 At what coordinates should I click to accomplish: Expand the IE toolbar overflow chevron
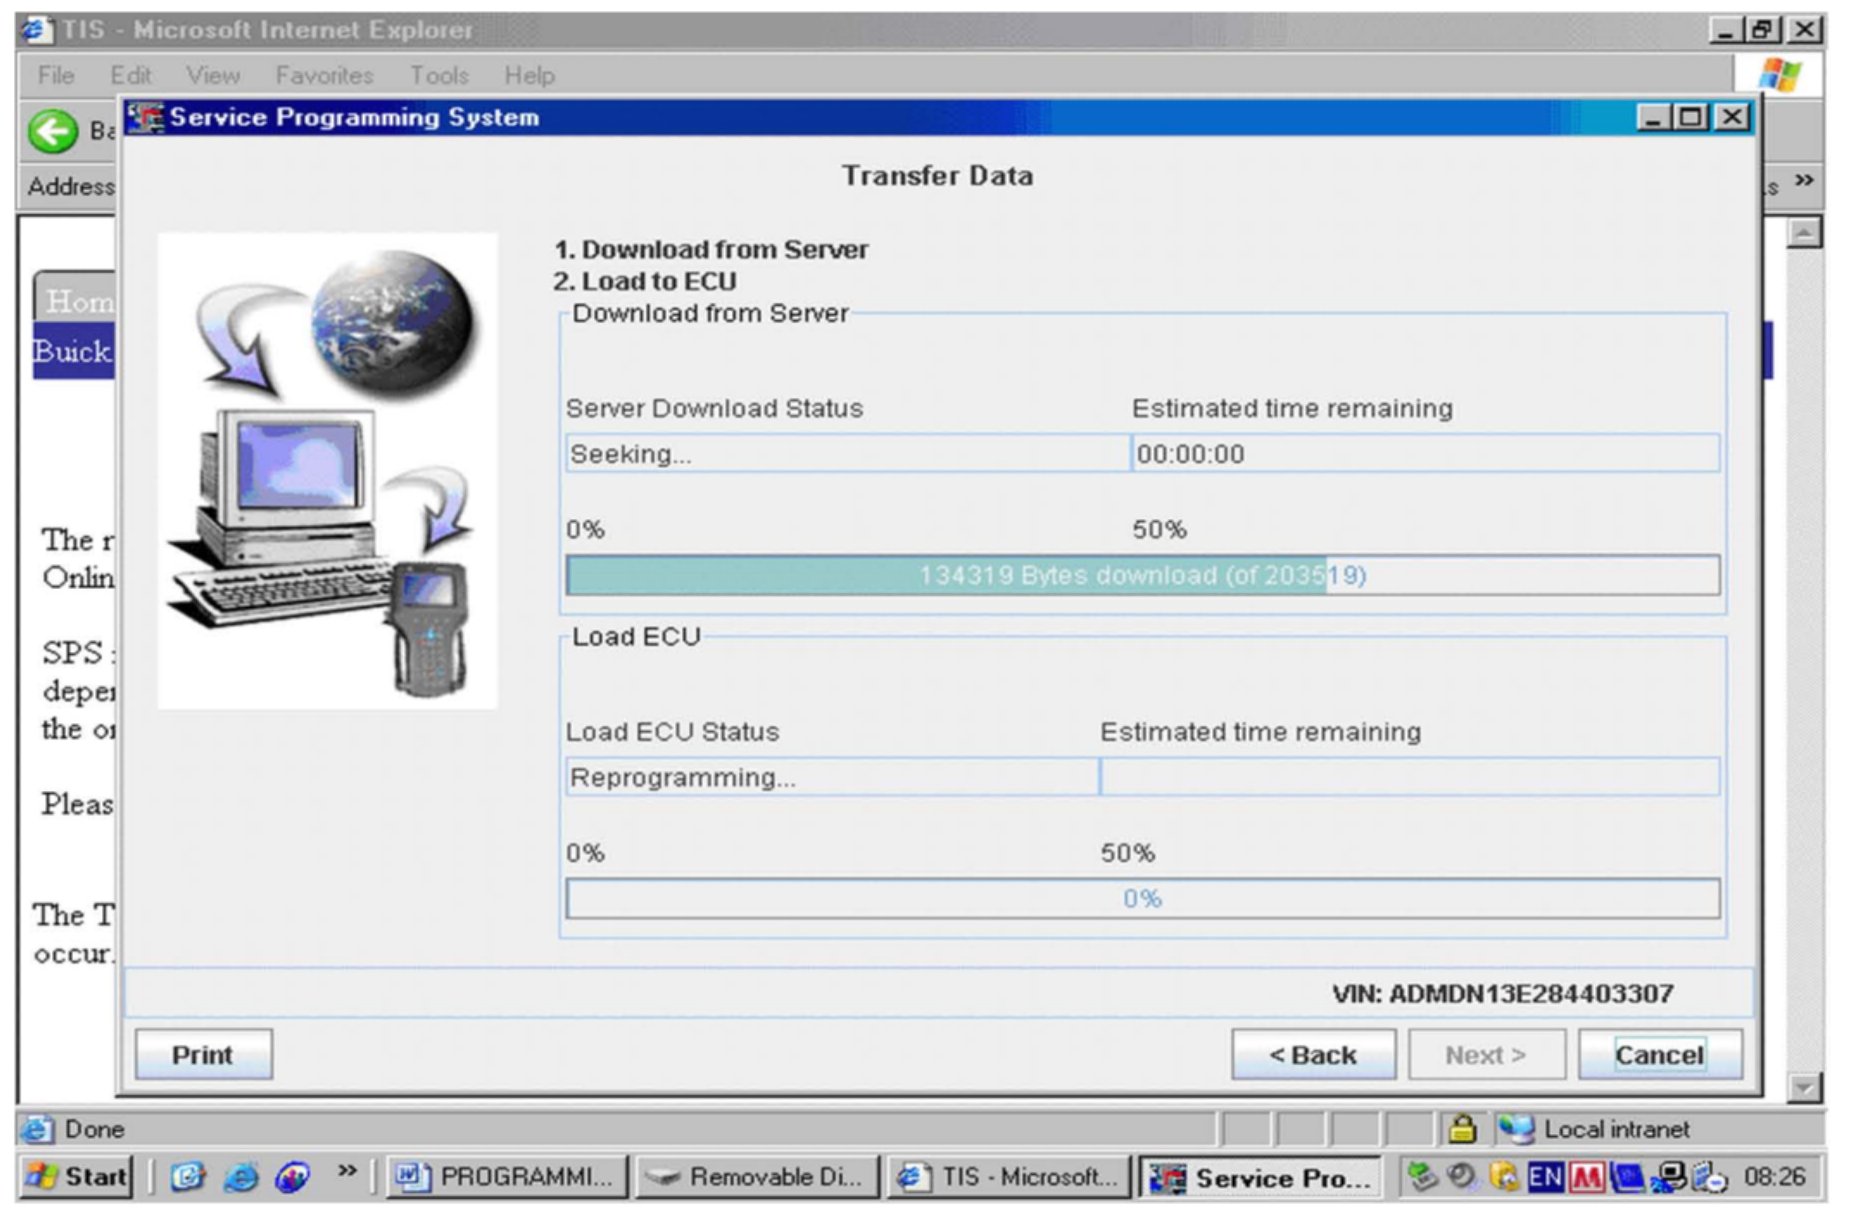tap(1803, 181)
